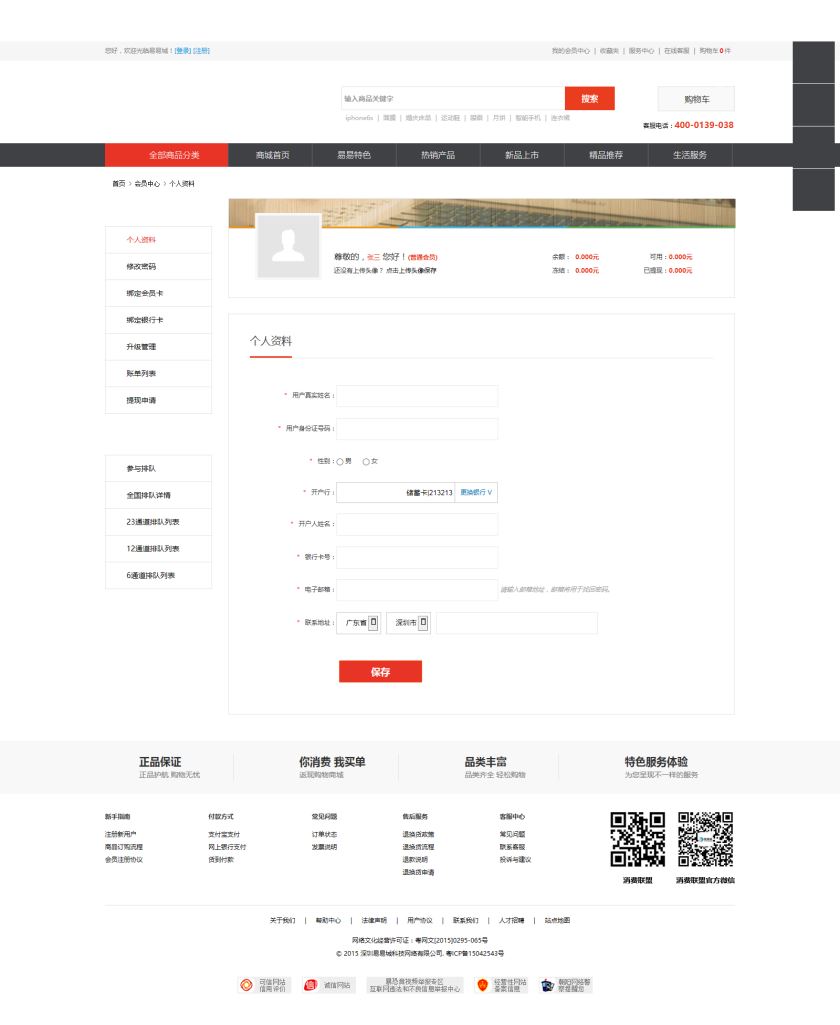
Task: Open 退换货政策 footer link
Action: point(418,835)
